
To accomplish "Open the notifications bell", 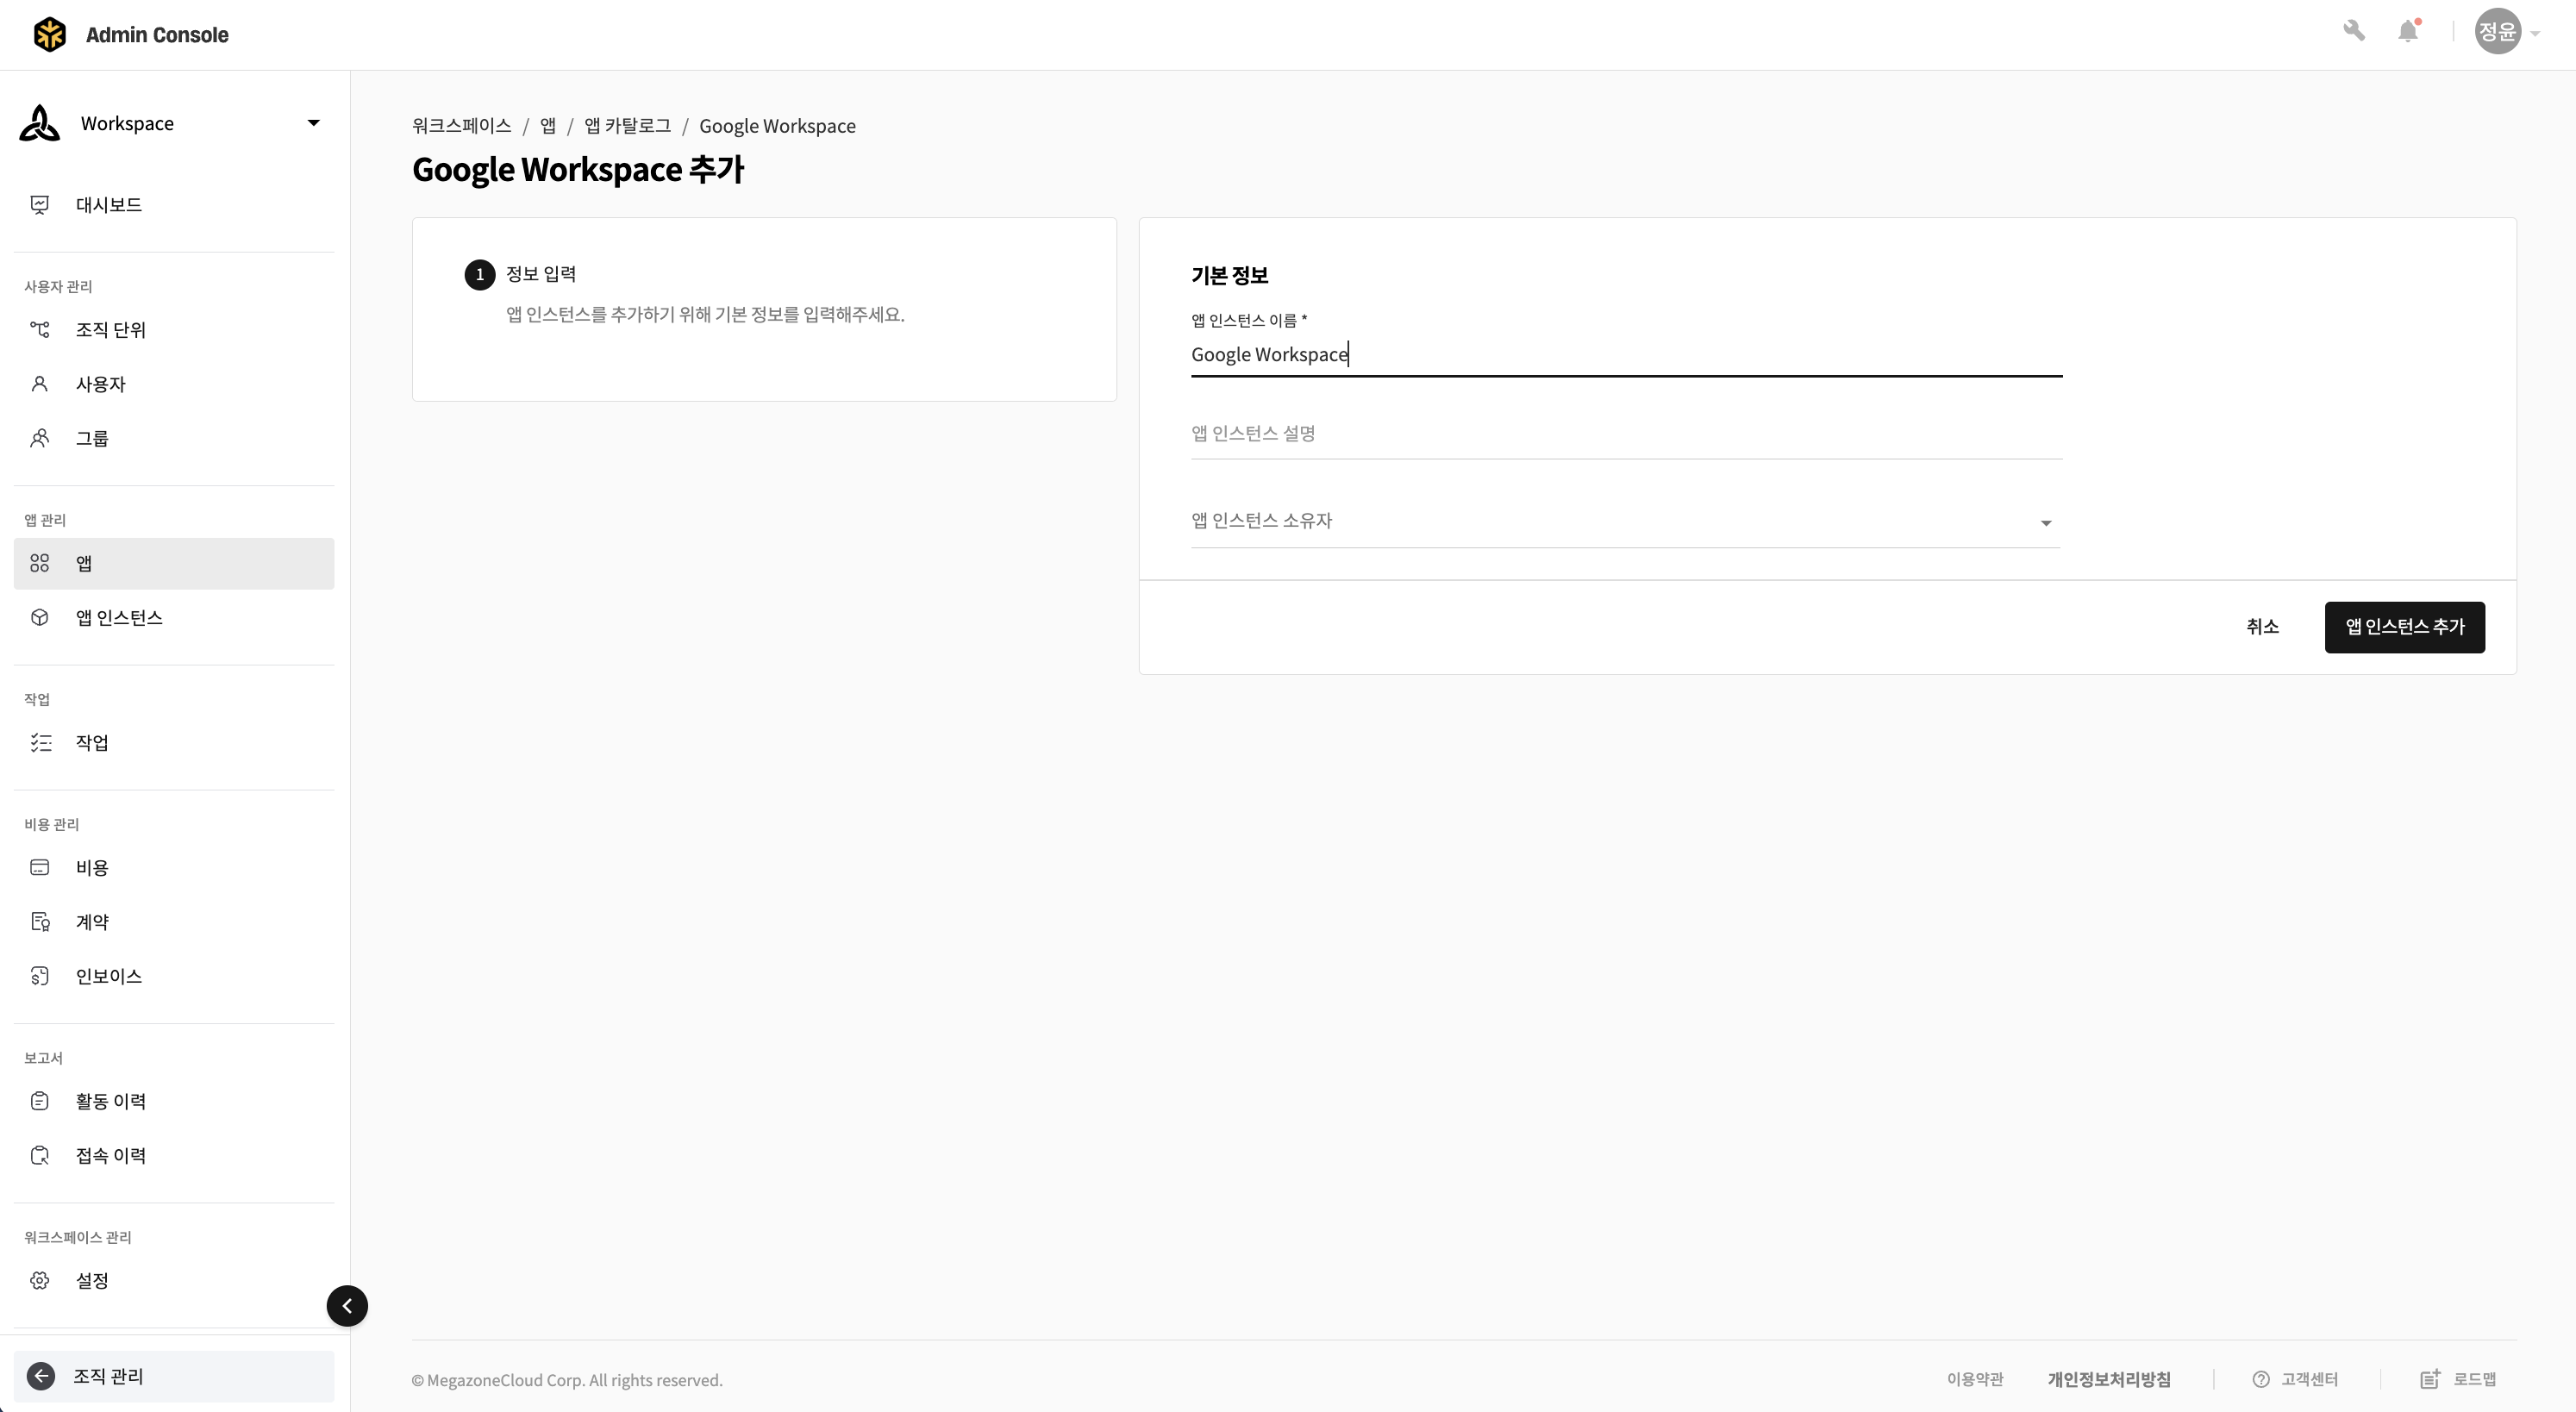I will [x=2408, y=31].
